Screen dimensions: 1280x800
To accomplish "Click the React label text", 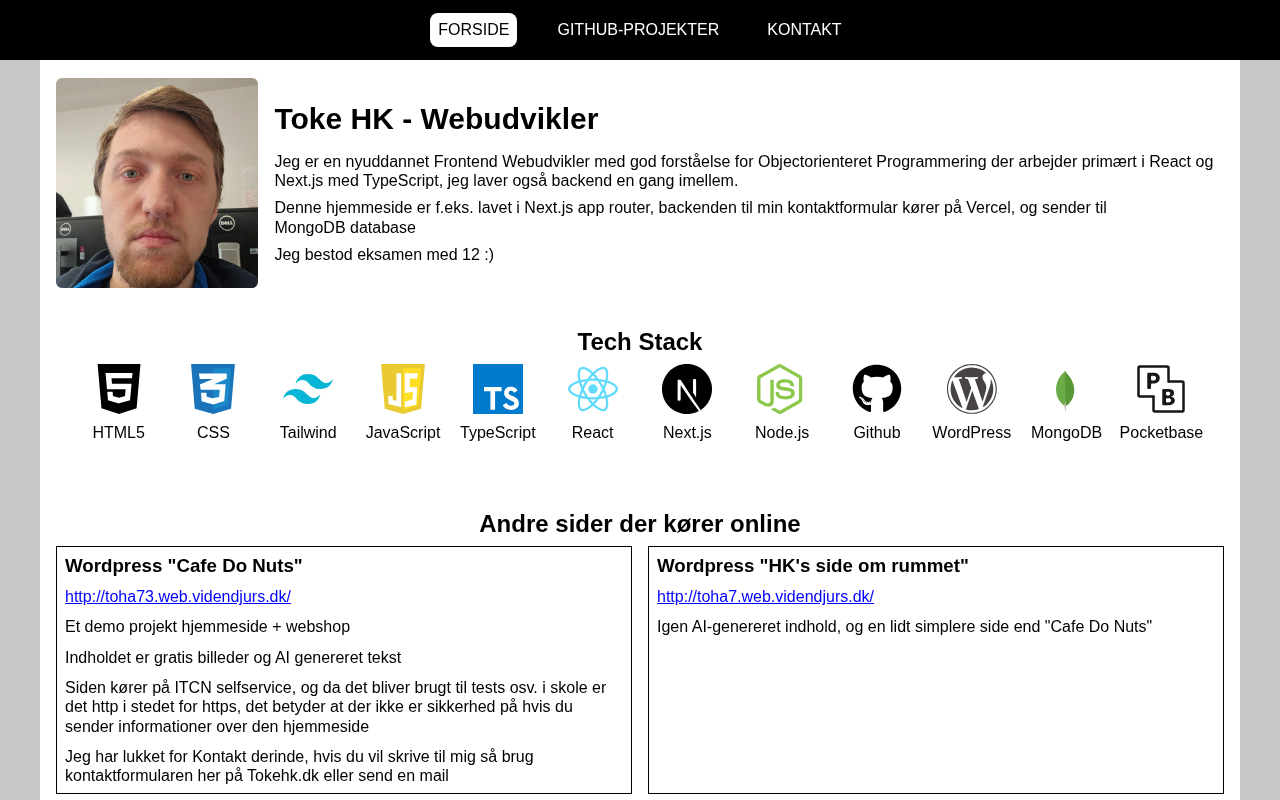I will pos(593,433).
